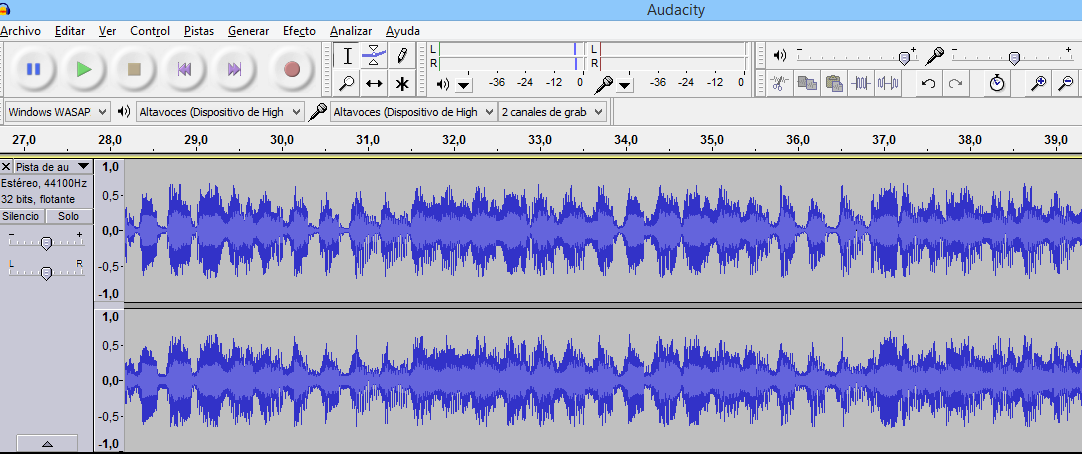Click the track pan L-R slider handle
The height and width of the screenshot is (454, 1082).
tap(46, 273)
